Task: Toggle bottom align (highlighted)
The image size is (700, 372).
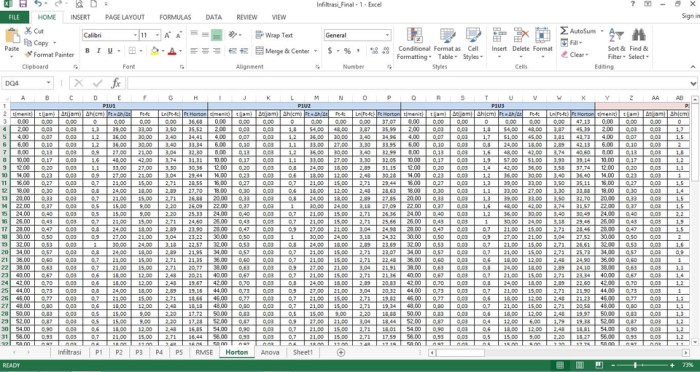Action: [217, 35]
